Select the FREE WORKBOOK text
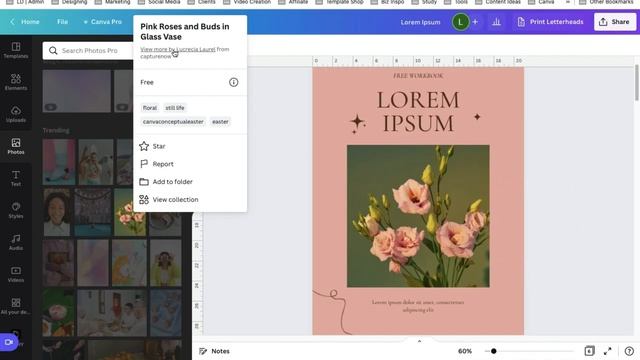This screenshot has height=360, width=640. tap(418, 76)
